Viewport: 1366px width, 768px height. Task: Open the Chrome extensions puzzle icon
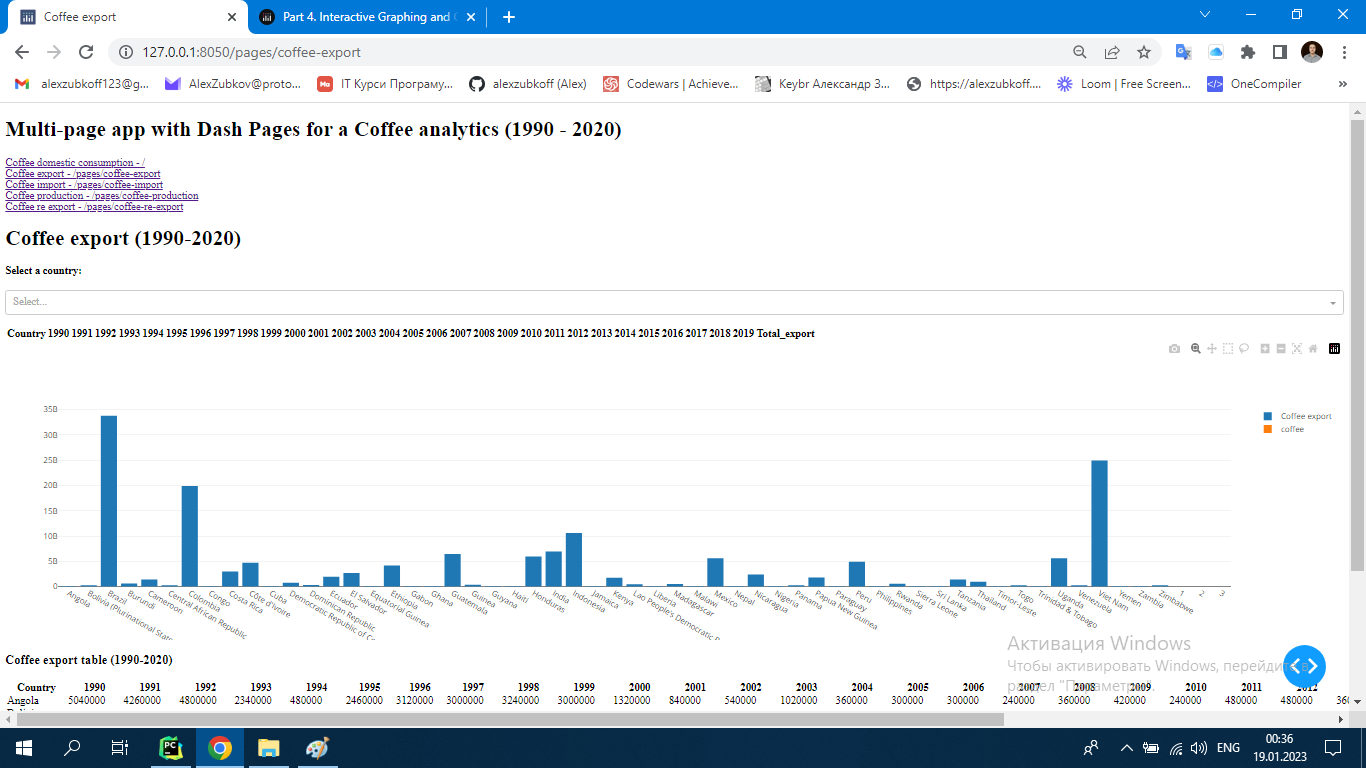point(1247,52)
